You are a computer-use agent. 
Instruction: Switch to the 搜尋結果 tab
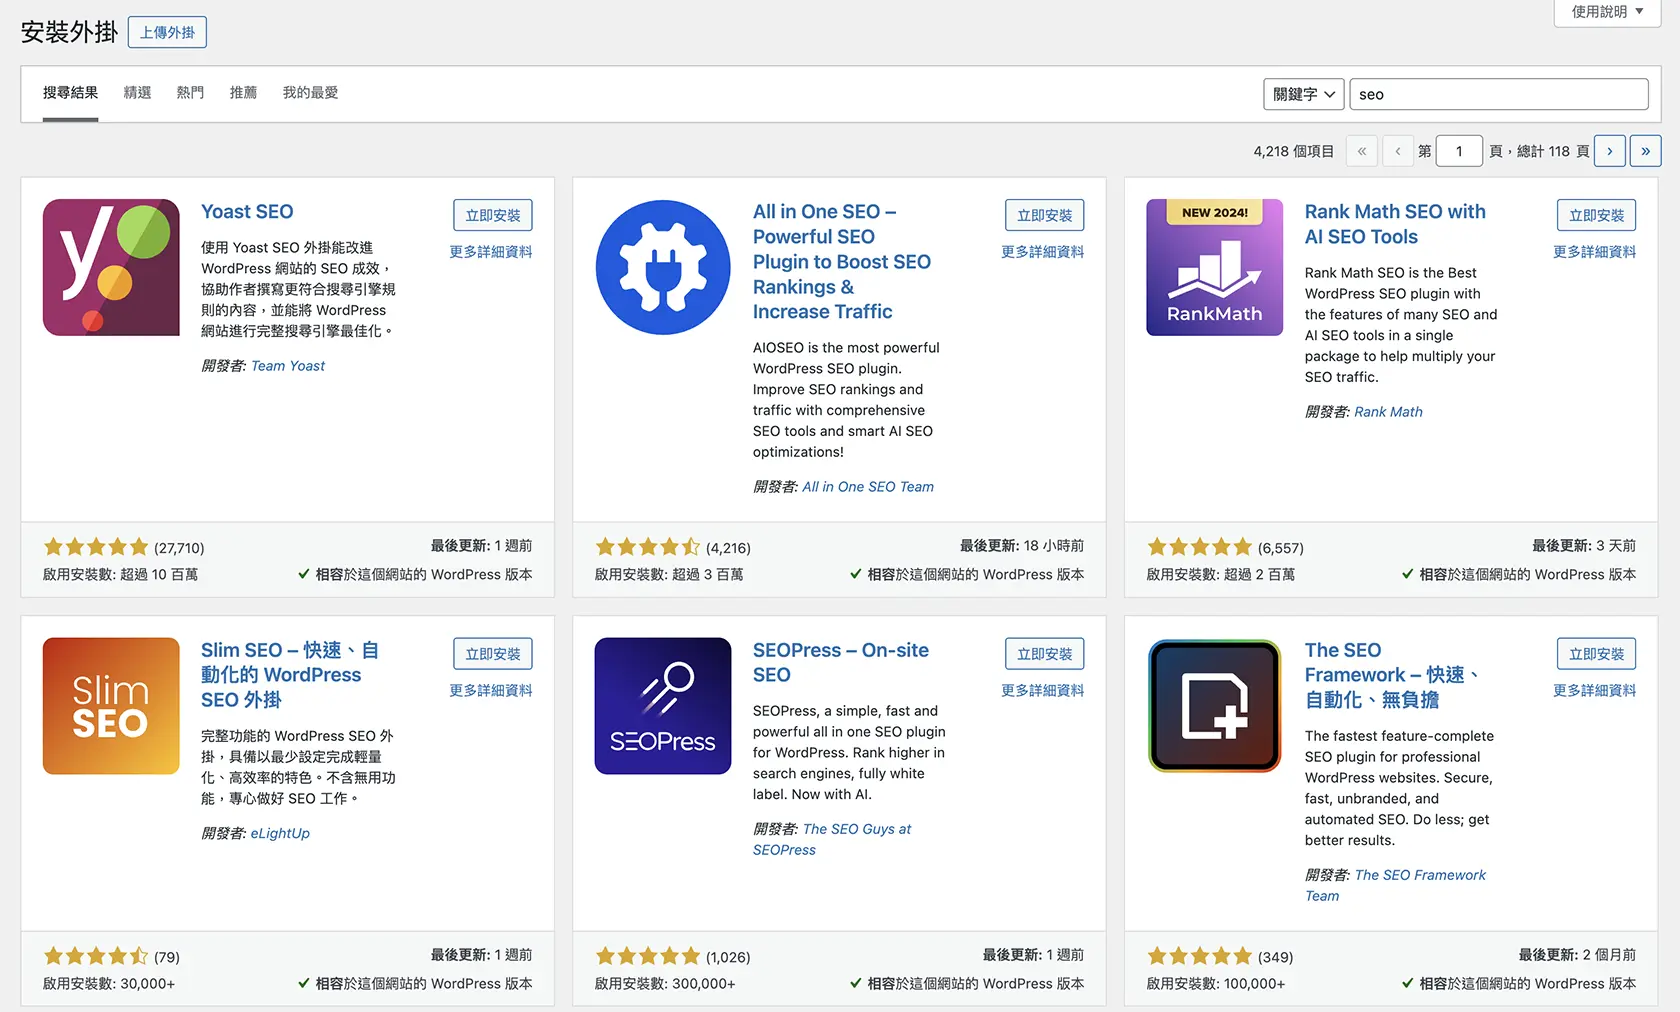(x=70, y=93)
